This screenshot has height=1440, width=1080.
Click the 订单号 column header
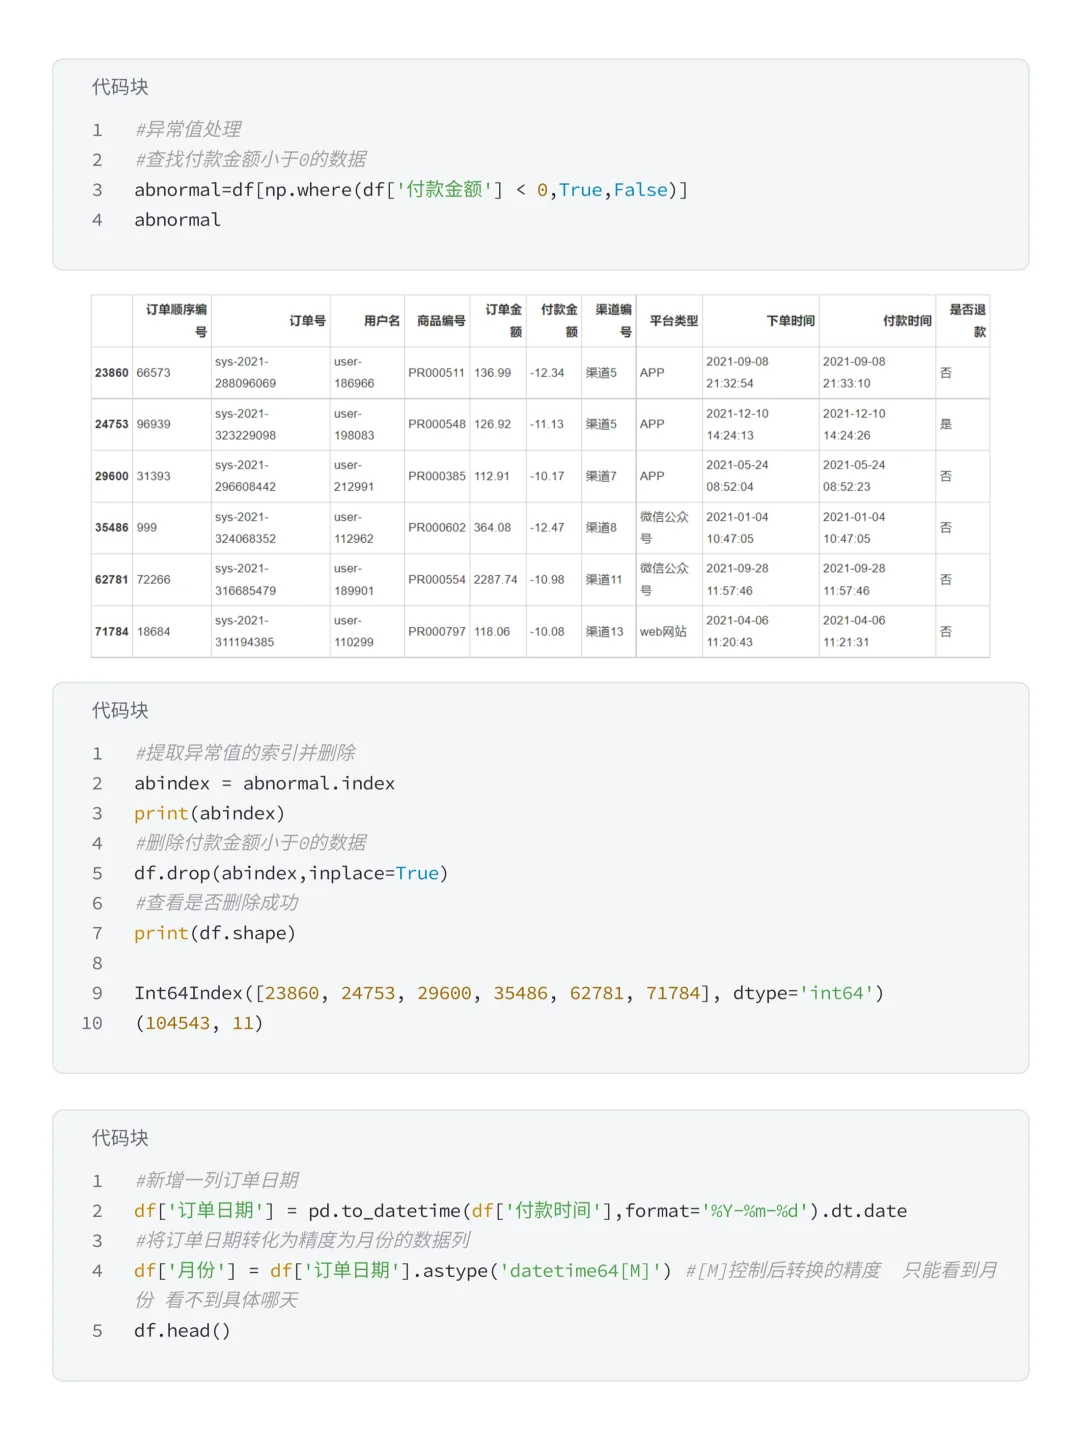click(307, 321)
